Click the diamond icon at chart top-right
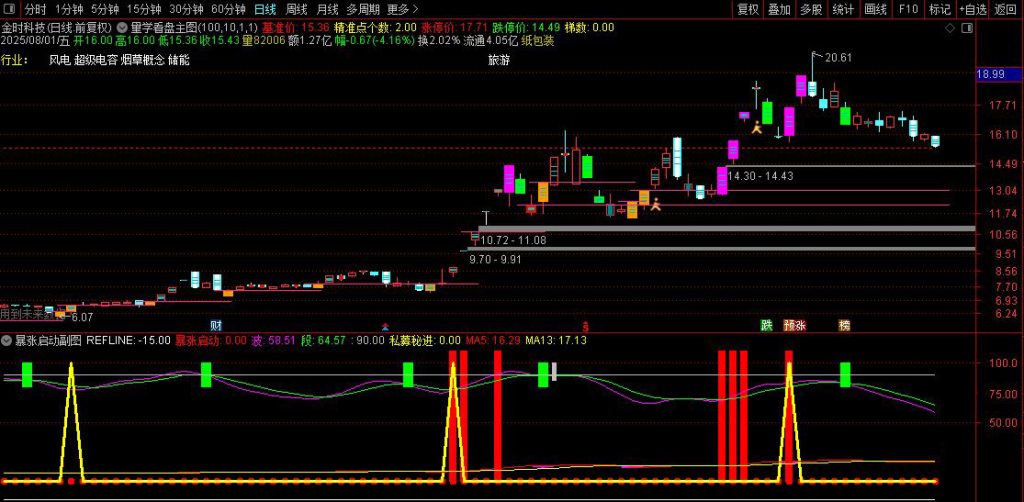The width and height of the screenshot is (1024, 502). pyautogui.click(x=948, y=28)
